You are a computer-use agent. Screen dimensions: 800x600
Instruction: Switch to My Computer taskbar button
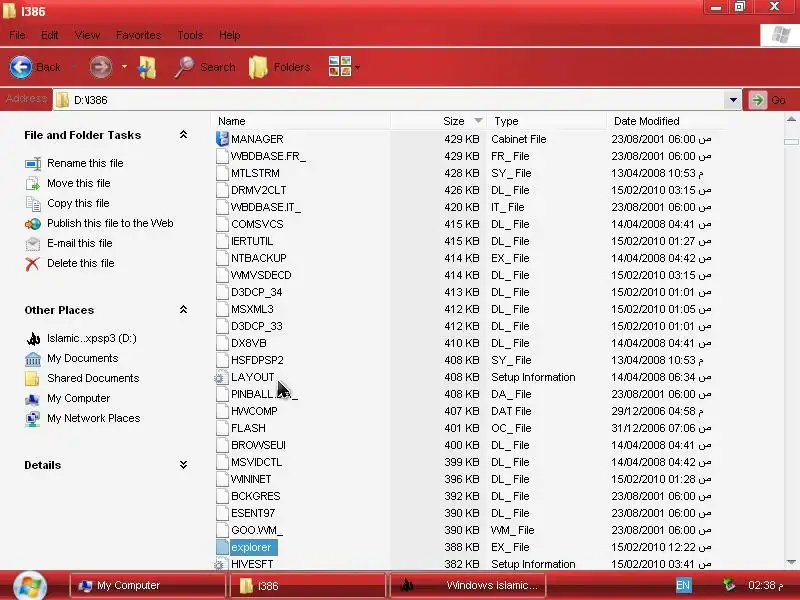click(x=147, y=586)
